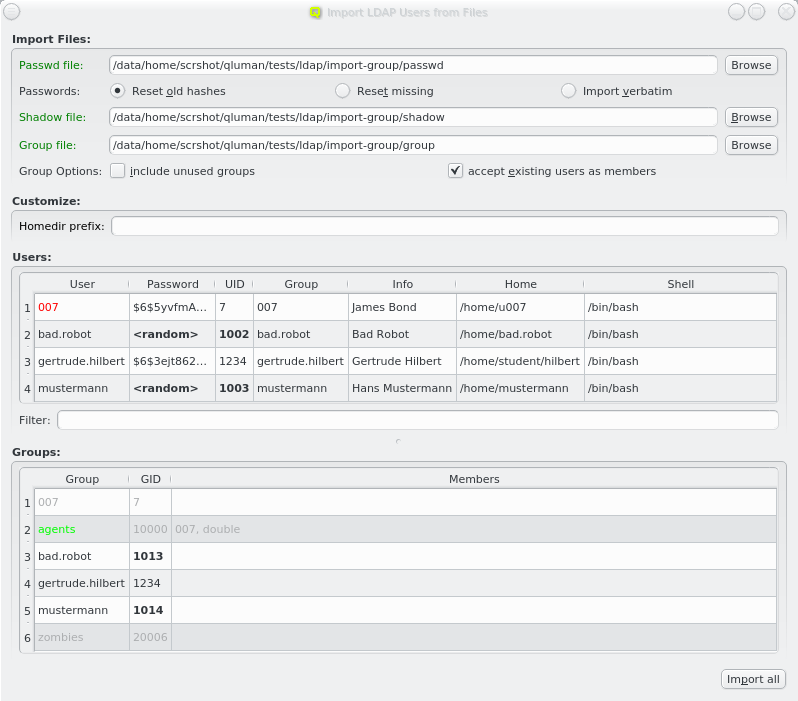This screenshot has height=701, width=798.
Task: Click the UID 1003 cell
Action: 234,388
